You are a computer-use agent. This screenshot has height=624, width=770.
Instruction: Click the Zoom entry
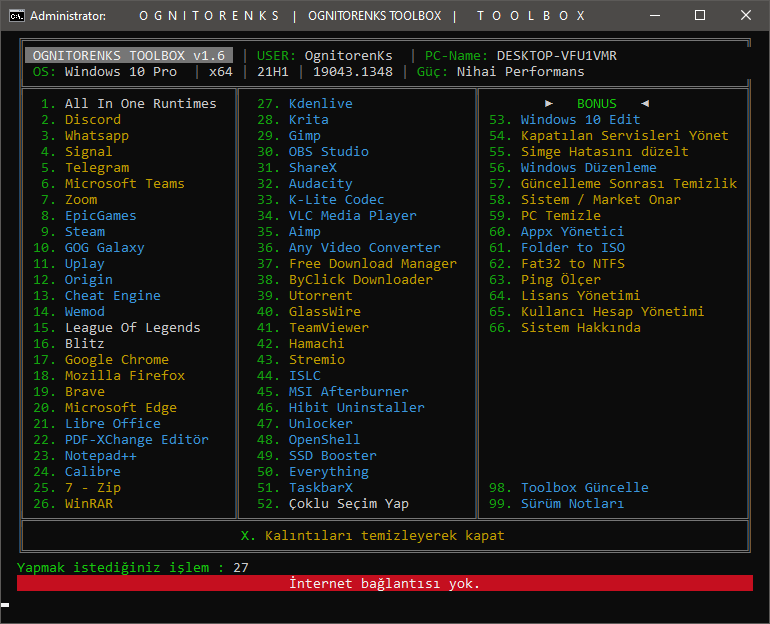point(81,200)
